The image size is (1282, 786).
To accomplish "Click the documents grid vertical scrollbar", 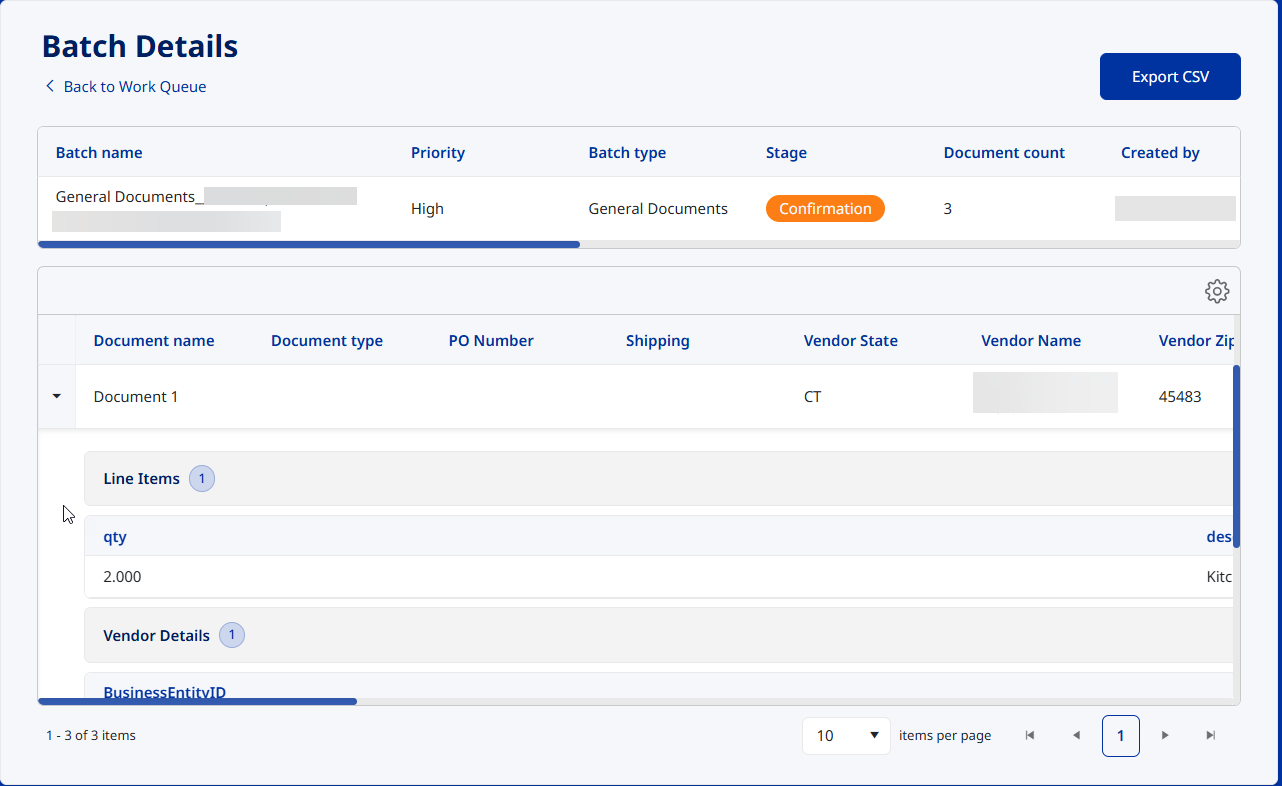I will [1236, 456].
